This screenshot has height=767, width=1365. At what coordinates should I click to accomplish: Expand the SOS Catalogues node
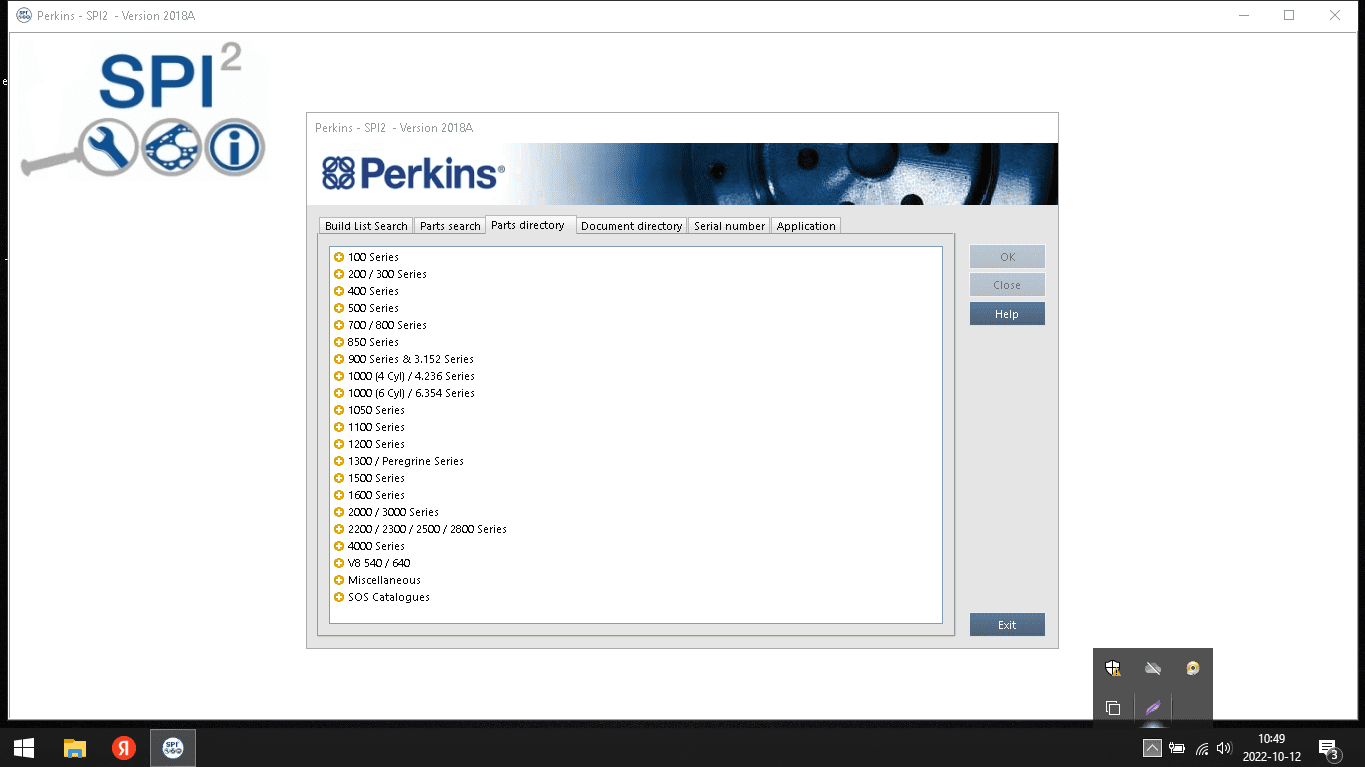[x=339, y=597]
